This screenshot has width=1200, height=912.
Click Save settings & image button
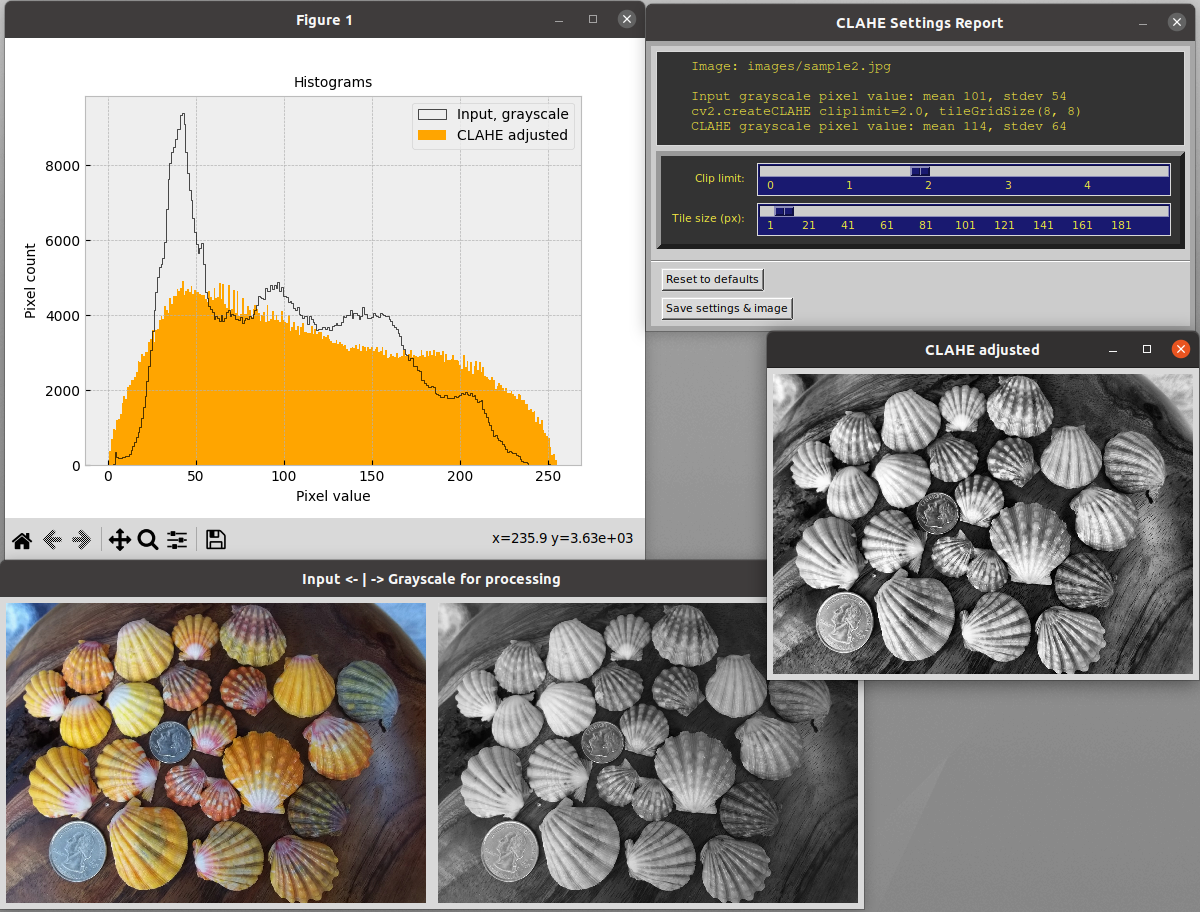click(727, 308)
